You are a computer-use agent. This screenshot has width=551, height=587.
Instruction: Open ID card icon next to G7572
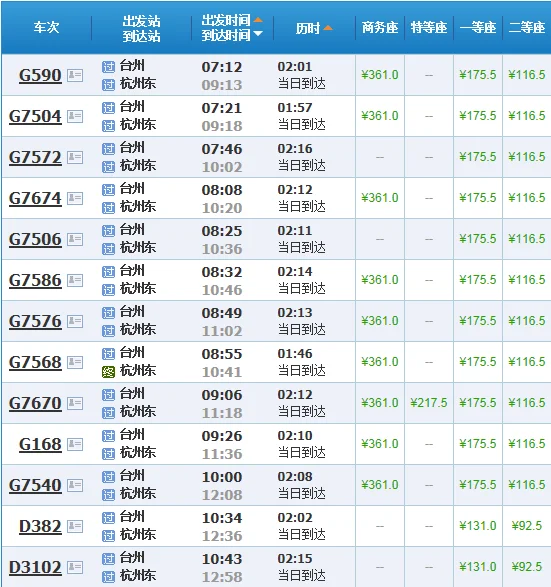75,157
